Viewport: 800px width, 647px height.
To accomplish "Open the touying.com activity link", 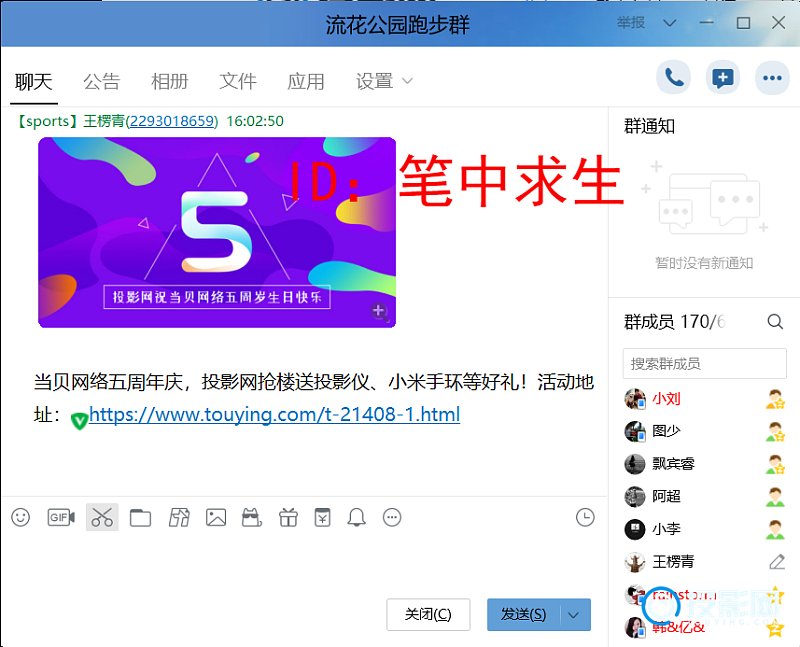I will 274,415.
